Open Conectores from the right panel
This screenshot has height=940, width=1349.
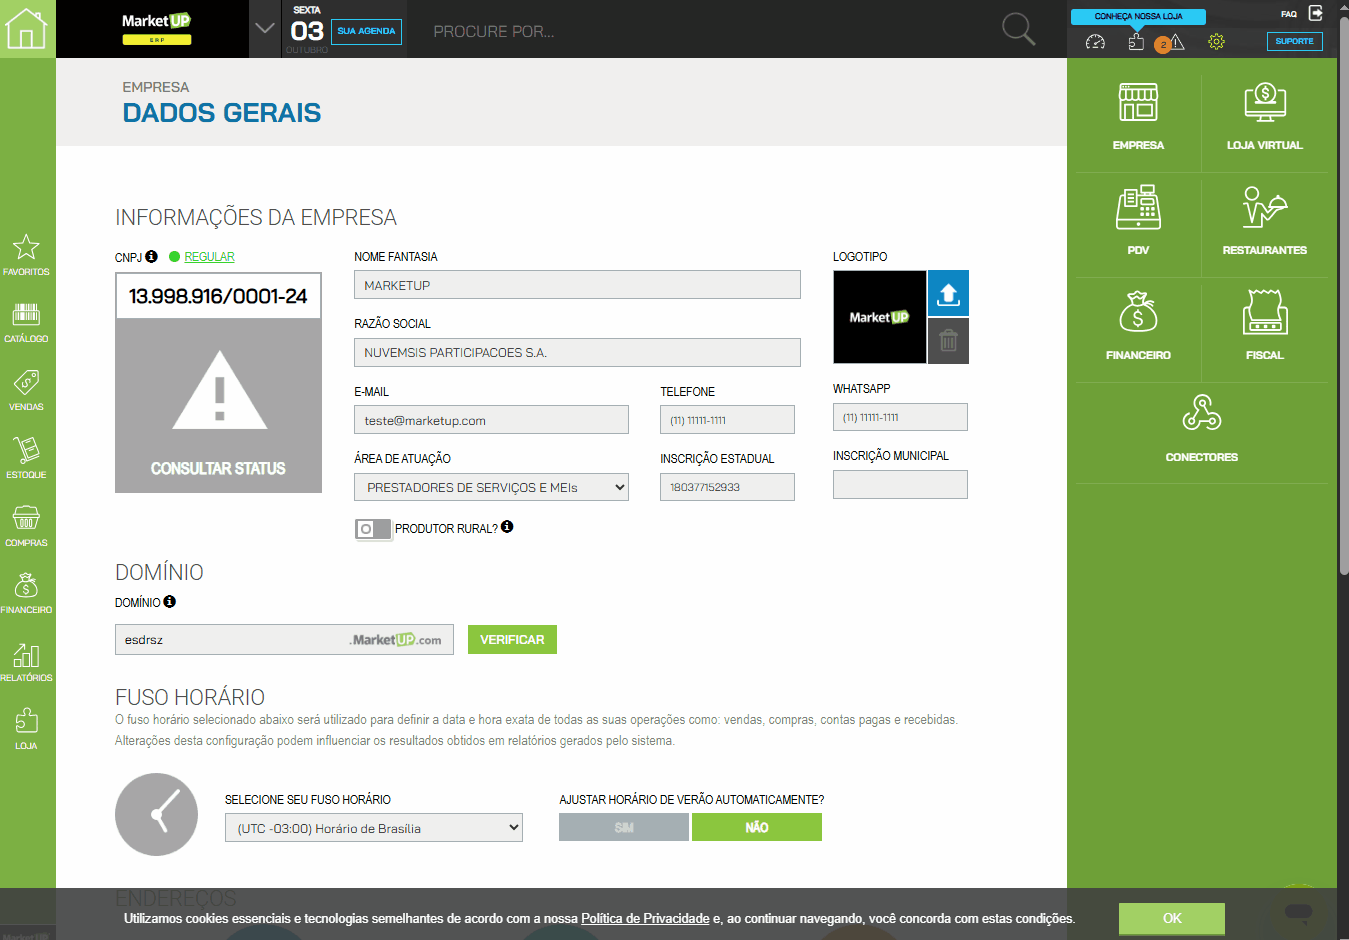pos(1201,427)
